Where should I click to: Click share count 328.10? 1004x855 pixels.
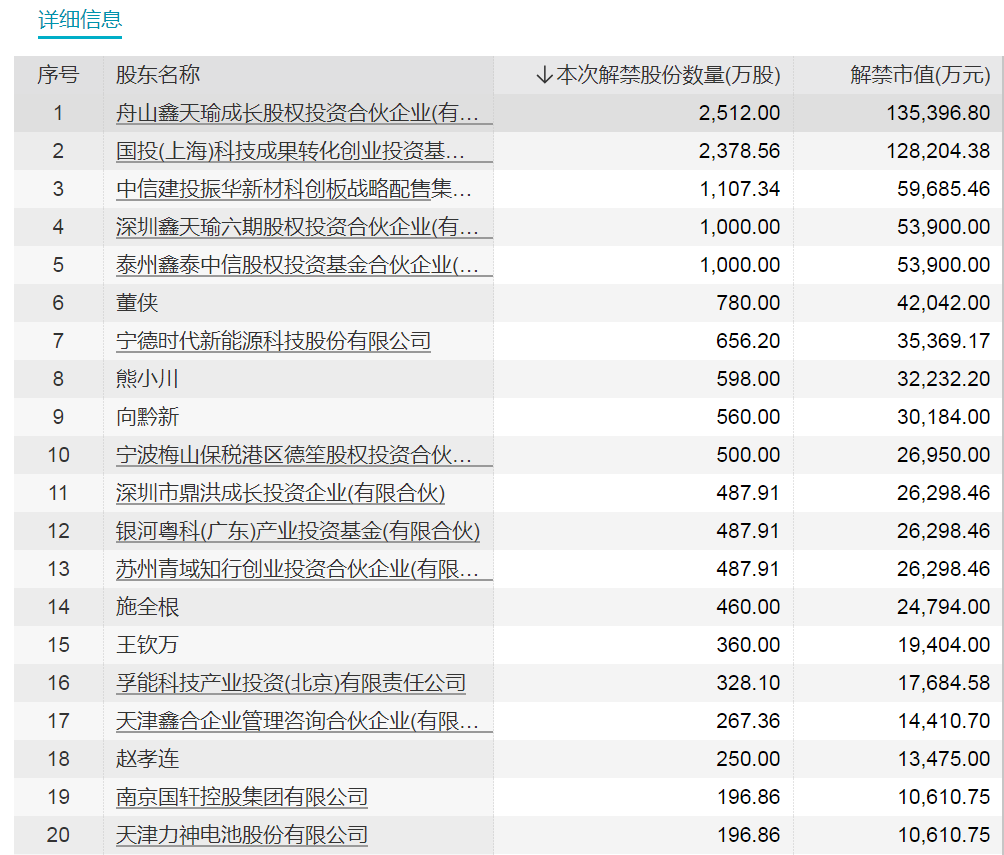pyautogui.click(x=749, y=683)
